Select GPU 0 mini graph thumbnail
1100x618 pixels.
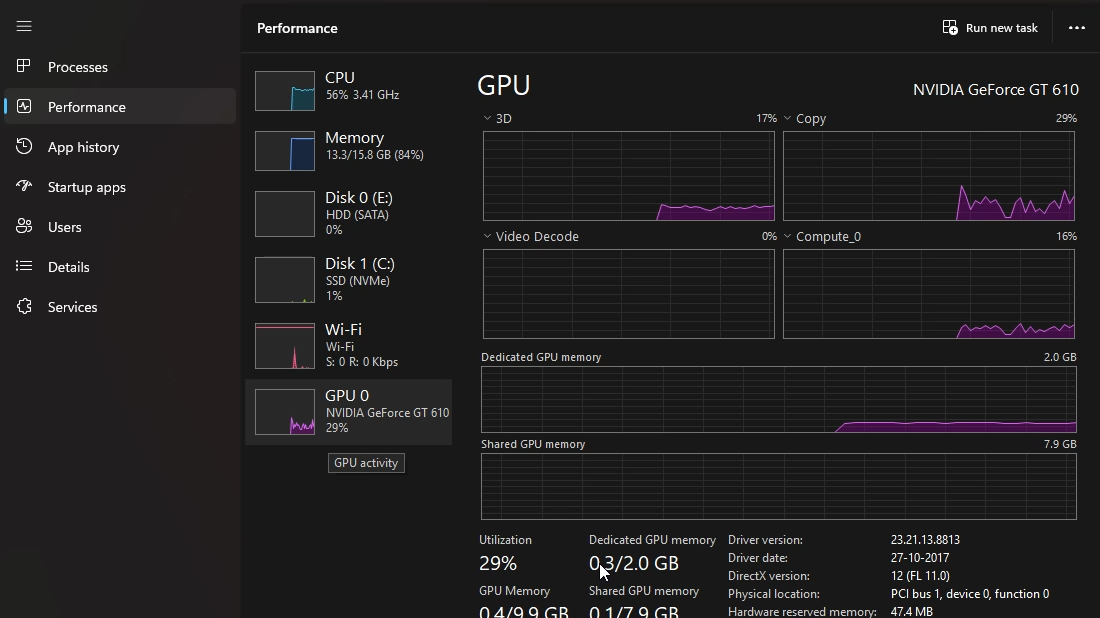click(x=285, y=412)
